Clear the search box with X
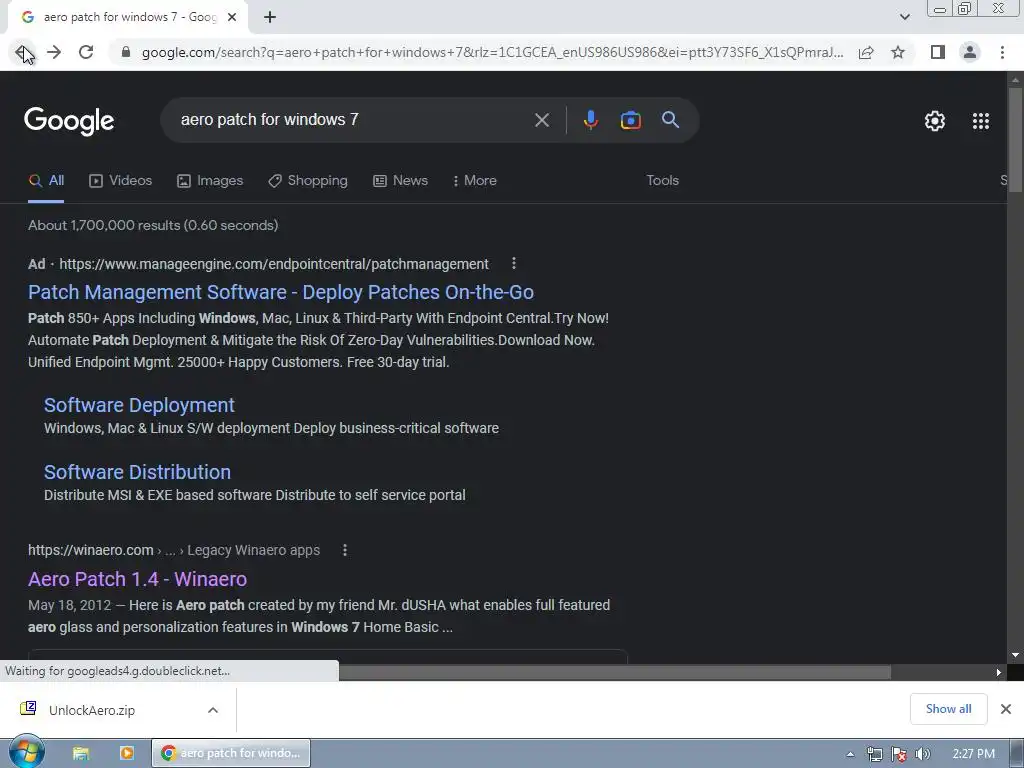1024x768 pixels. click(541, 120)
